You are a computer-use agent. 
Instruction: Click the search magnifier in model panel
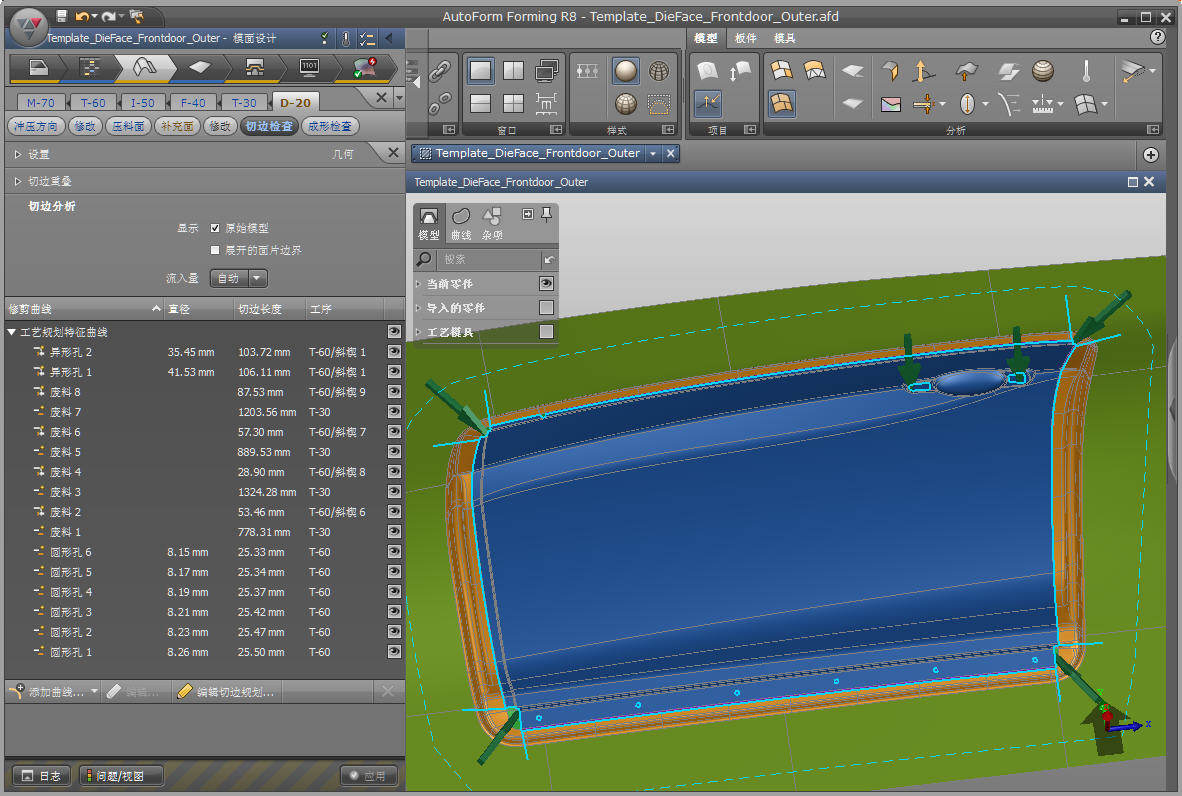click(424, 259)
